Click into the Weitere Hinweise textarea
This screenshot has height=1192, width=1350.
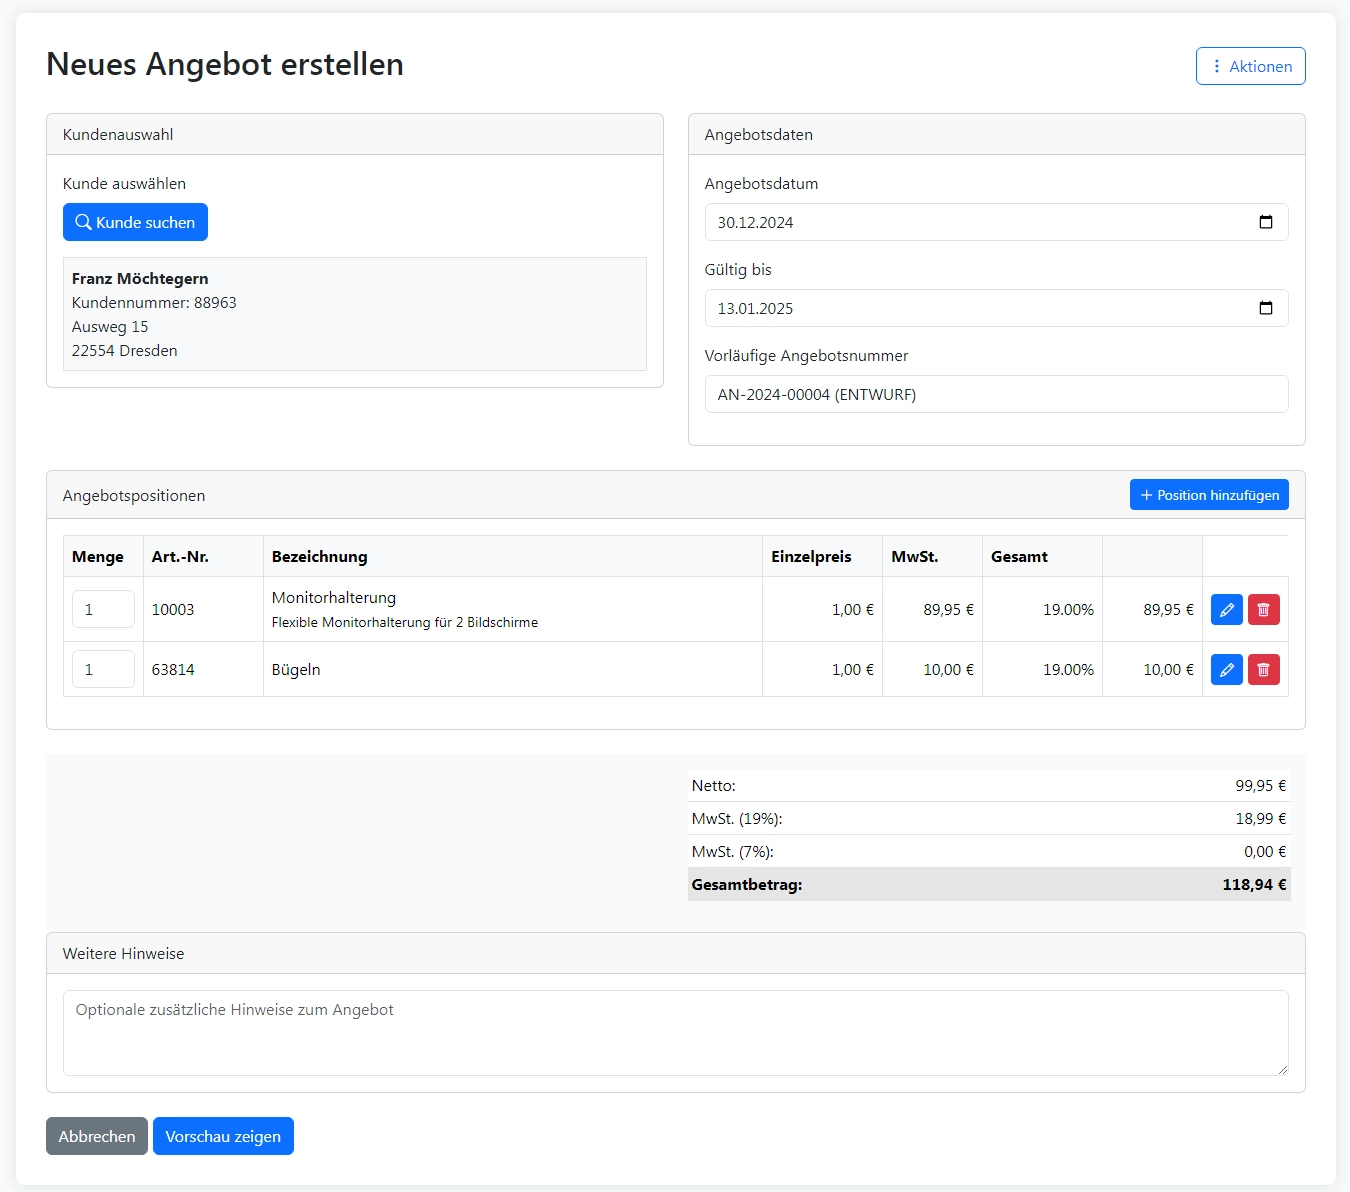(x=675, y=1032)
